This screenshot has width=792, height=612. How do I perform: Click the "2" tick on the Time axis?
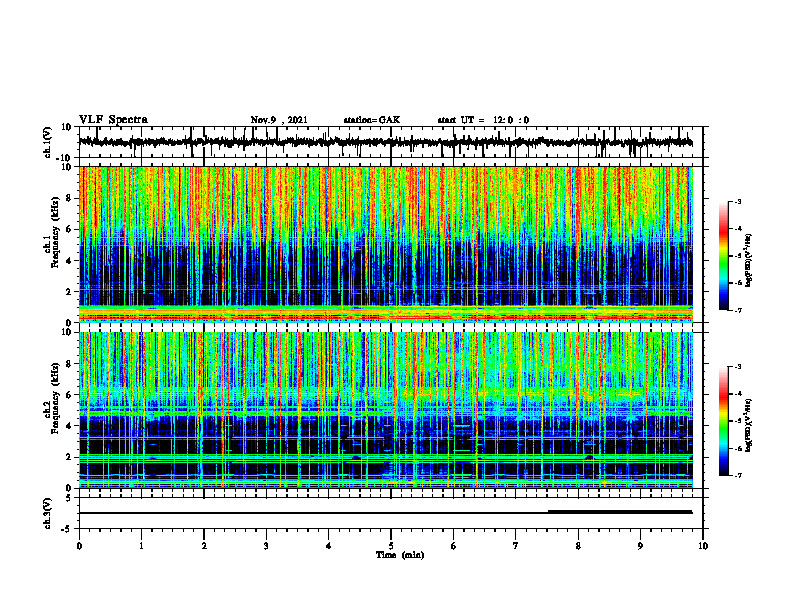(x=204, y=546)
